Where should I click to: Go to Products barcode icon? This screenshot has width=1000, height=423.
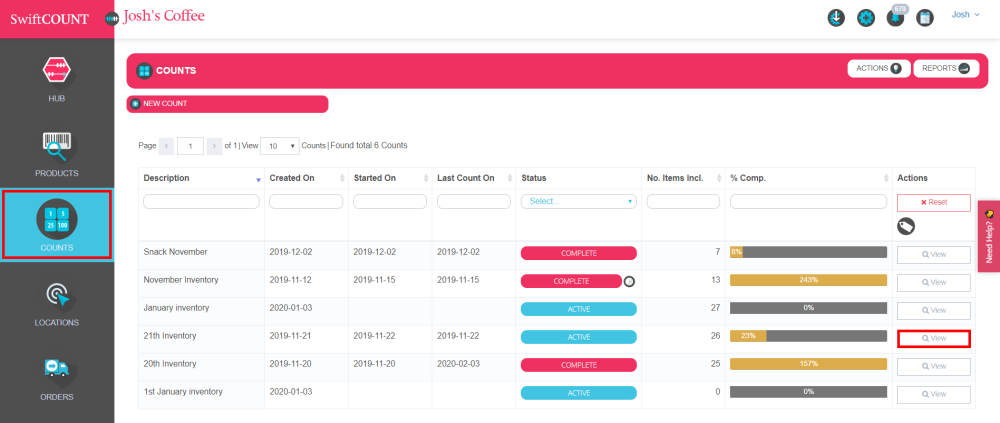pos(57,149)
